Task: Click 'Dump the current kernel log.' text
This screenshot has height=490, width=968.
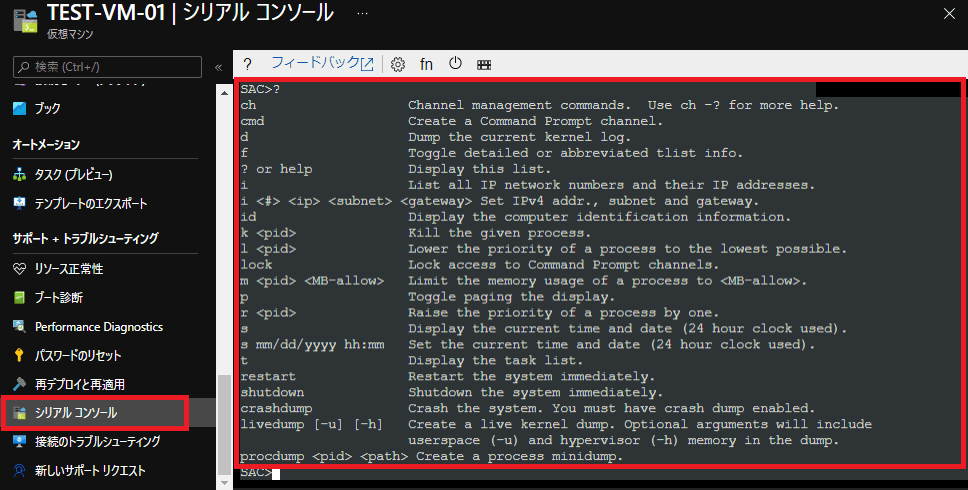Action: click(519, 138)
